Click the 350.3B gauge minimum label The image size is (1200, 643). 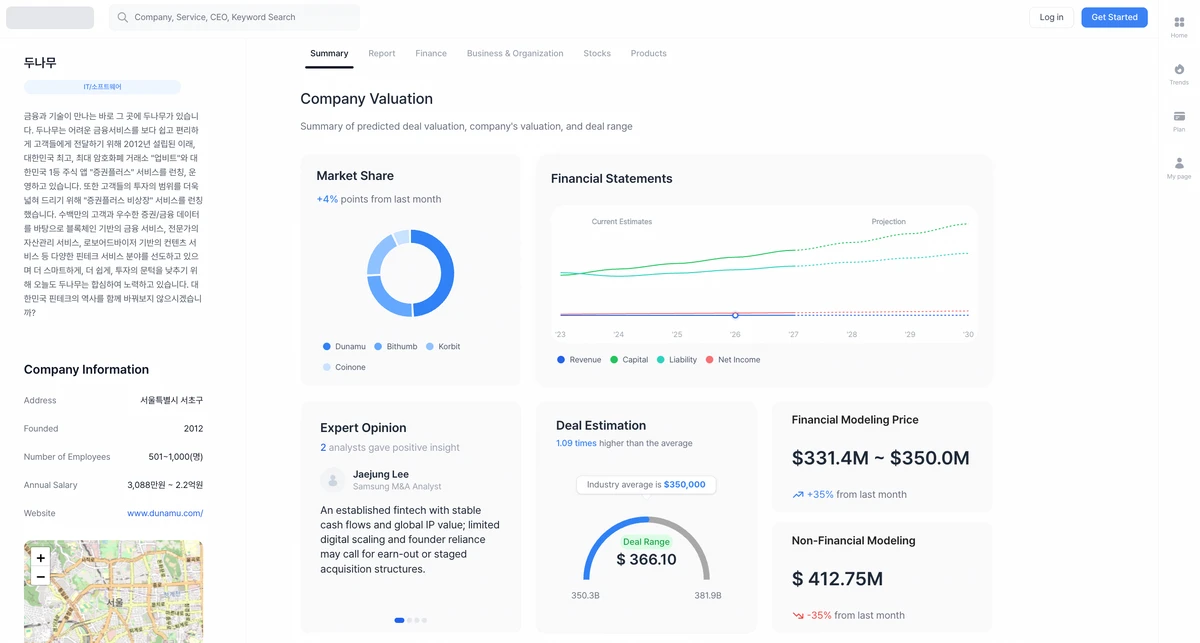585,595
